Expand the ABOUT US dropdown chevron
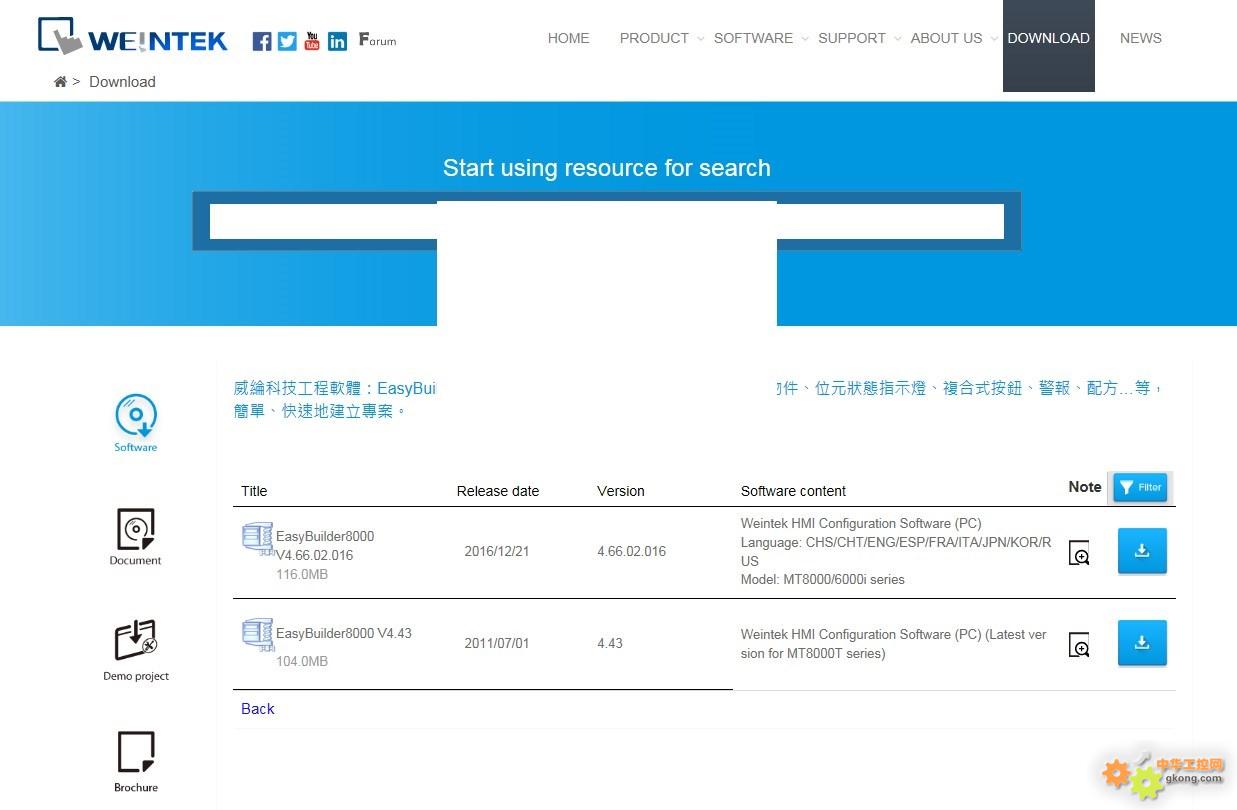This screenshot has height=810, width=1237. pyautogui.click(x=993, y=39)
